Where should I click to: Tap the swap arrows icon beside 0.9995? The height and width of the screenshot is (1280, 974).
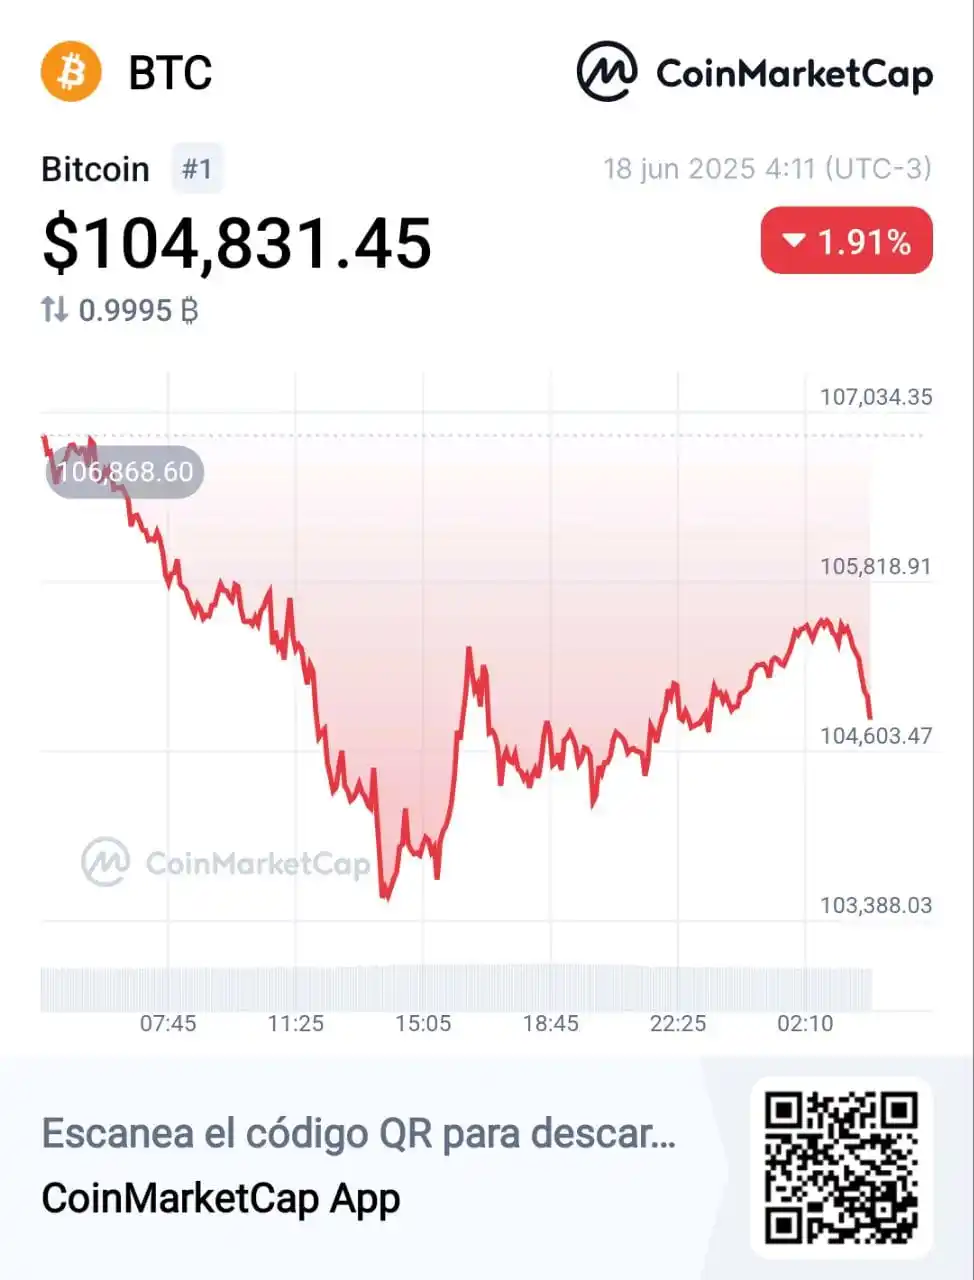click(54, 310)
